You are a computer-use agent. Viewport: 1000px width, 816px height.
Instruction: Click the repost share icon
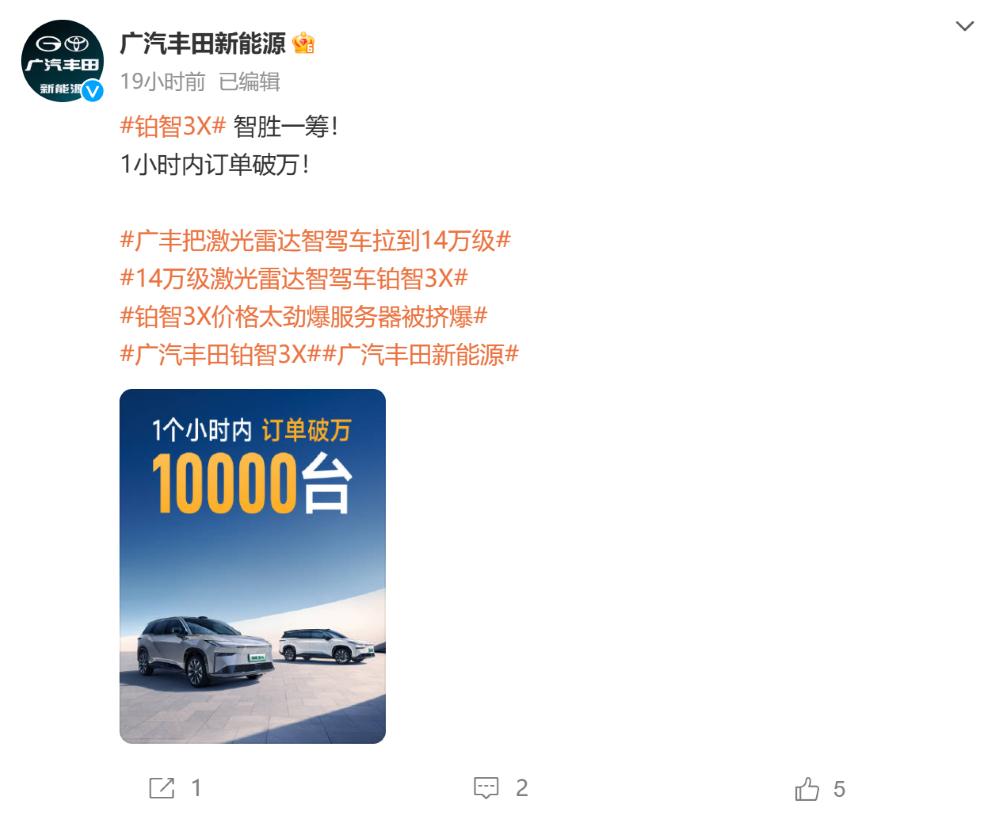click(161, 788)
